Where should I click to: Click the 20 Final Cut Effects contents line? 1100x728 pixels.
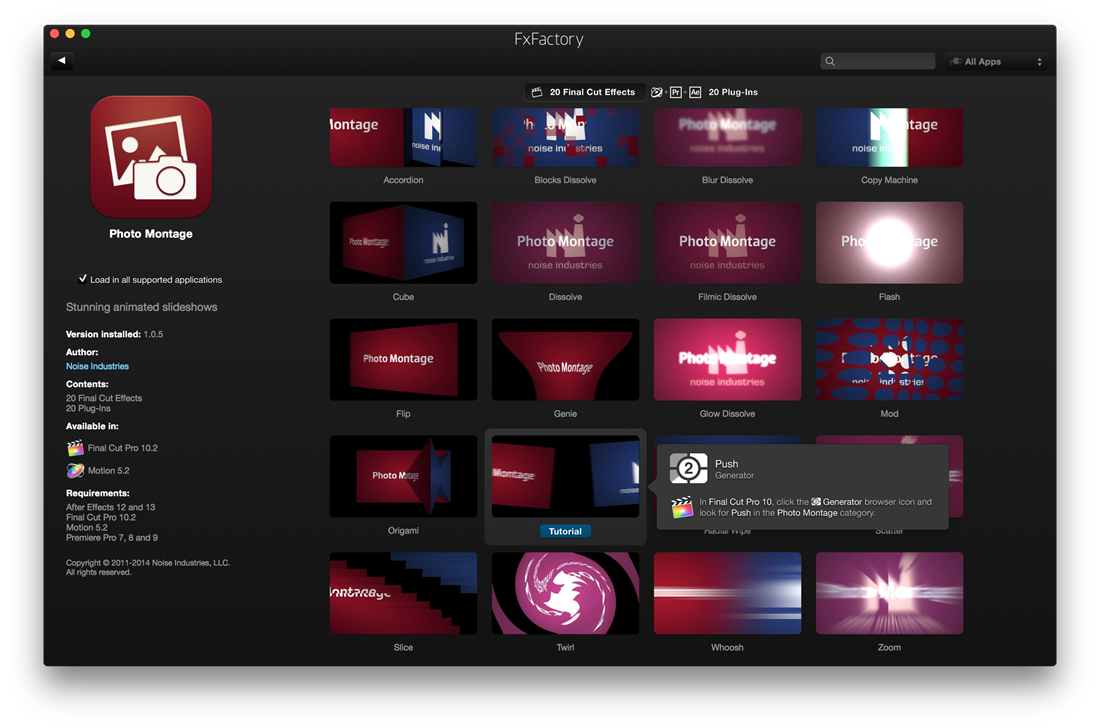(104, 398)
